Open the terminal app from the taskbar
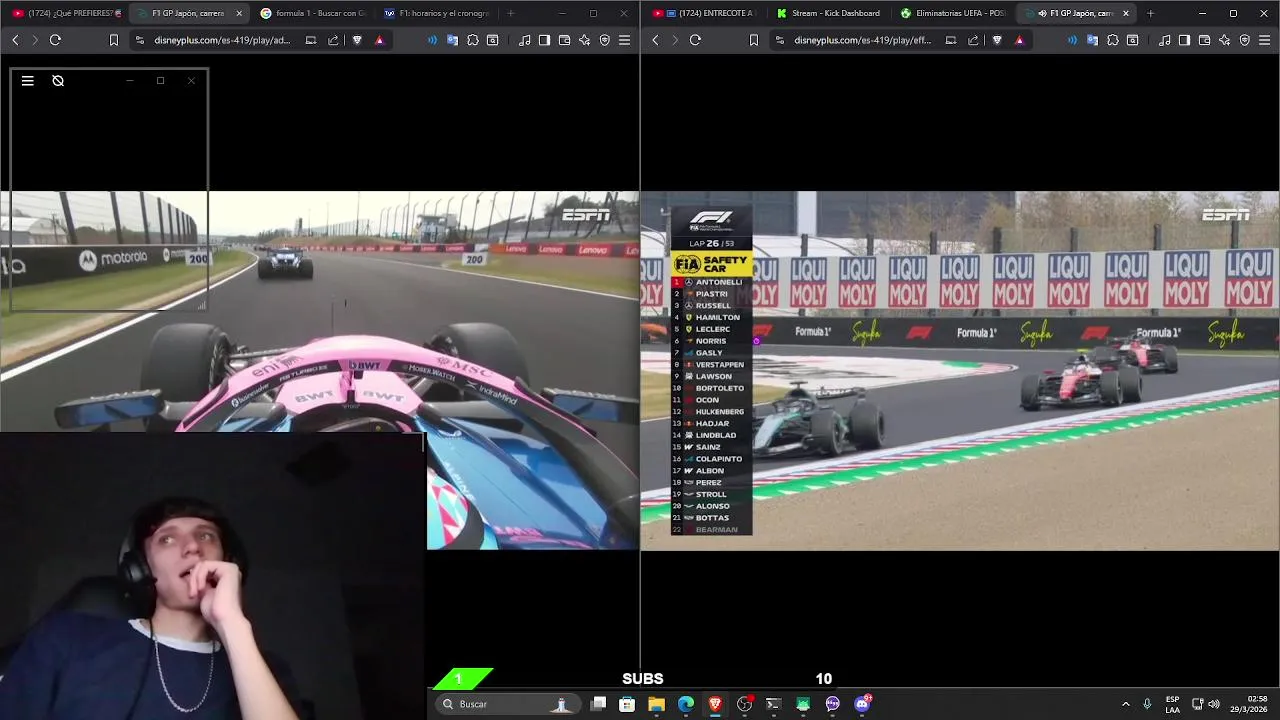The width and height of the screenshot is (1280, 720). click(x=773, y=704)
